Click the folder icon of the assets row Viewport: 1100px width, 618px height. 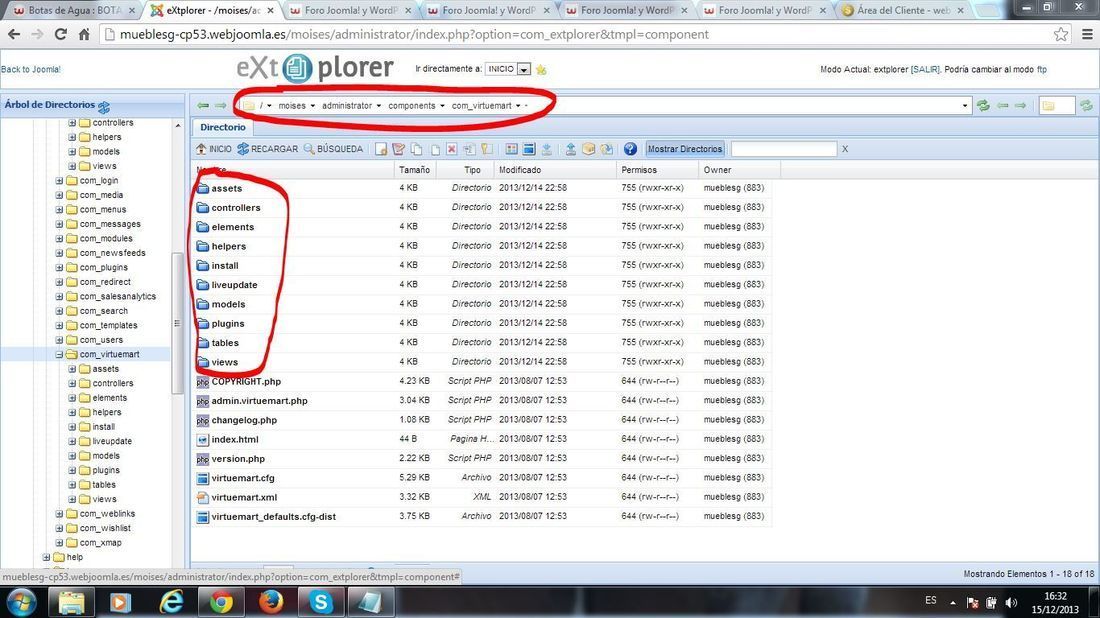[203, 188]
